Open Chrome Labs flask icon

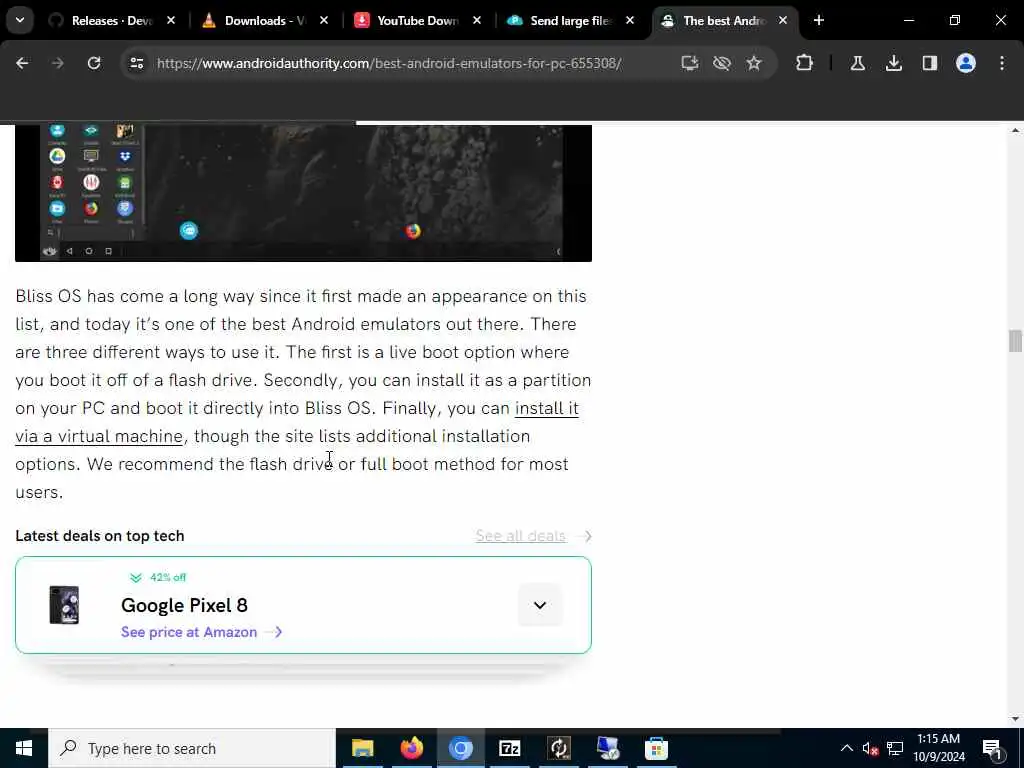pos(857,63)
